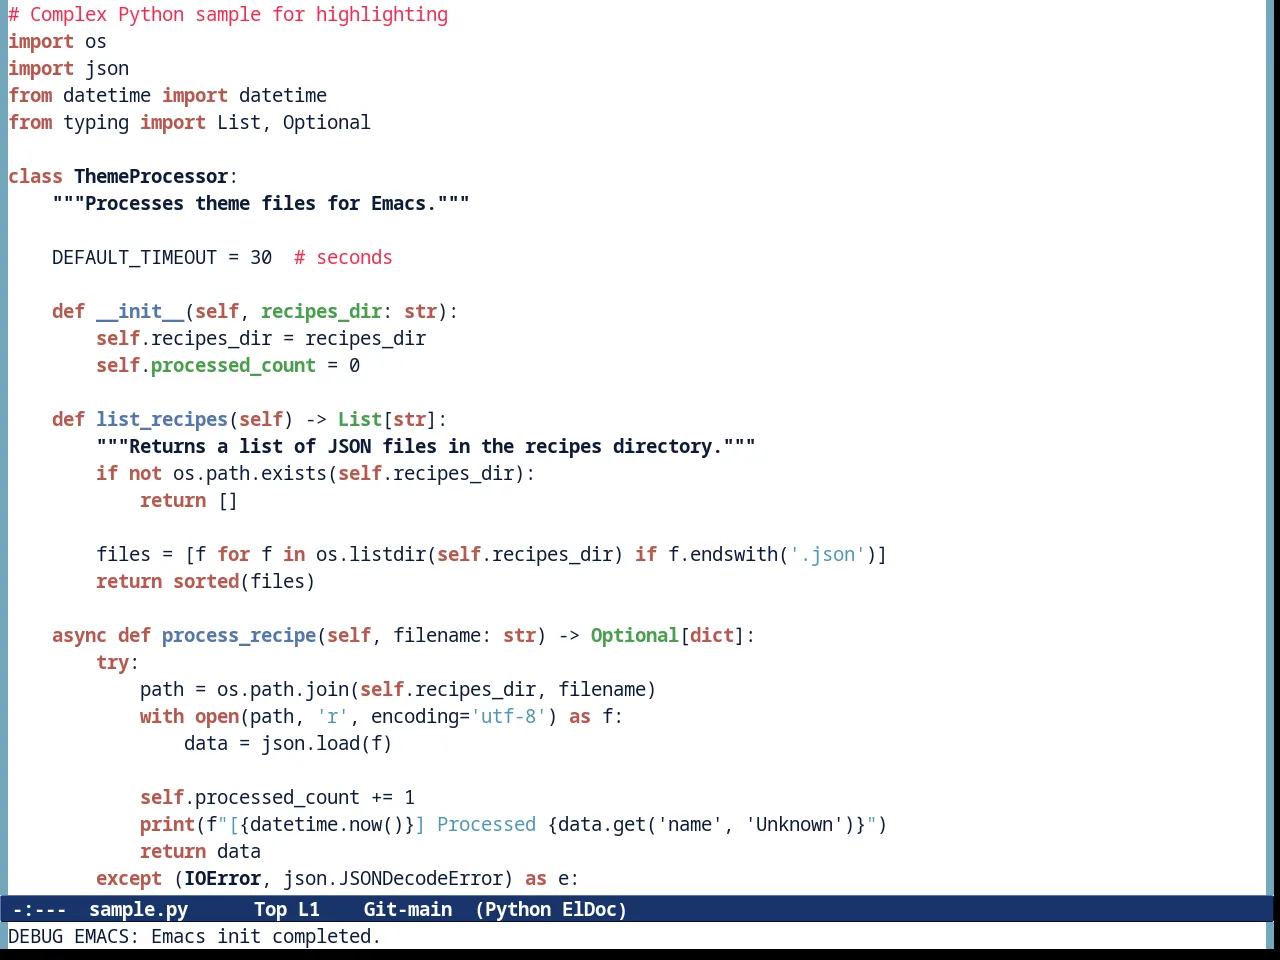Click the __init__ method name
1280x960 pixels.
(140, 312)
